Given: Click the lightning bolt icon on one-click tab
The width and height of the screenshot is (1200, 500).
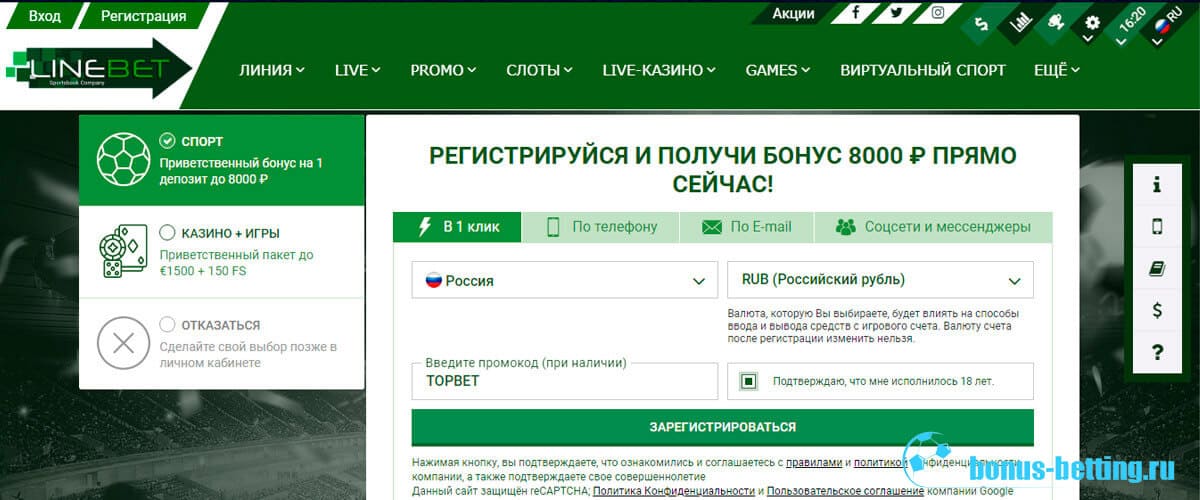Looking at the screenshot, I should pos(423,226).
